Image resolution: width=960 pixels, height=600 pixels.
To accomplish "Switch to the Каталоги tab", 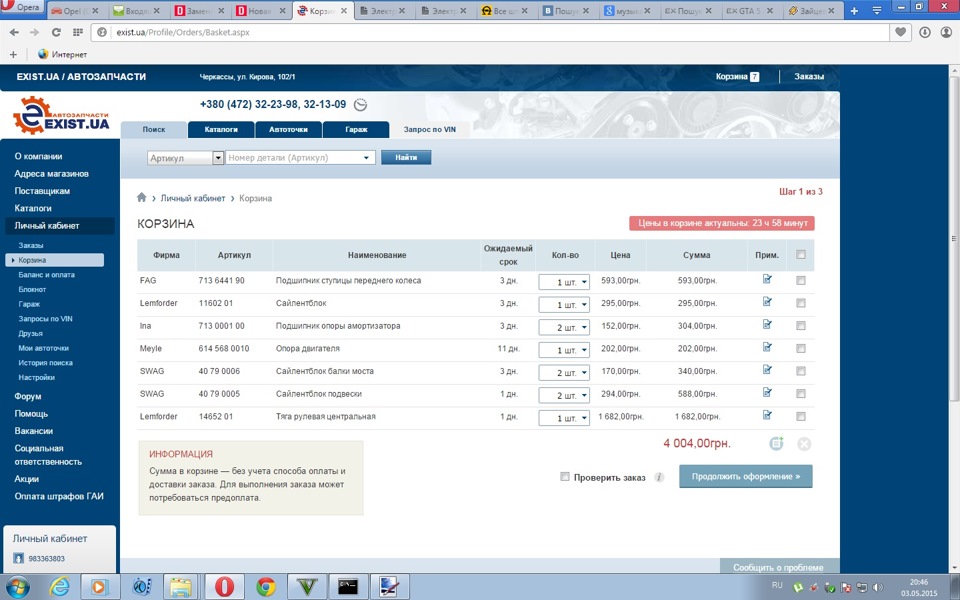I will point(221,130).
